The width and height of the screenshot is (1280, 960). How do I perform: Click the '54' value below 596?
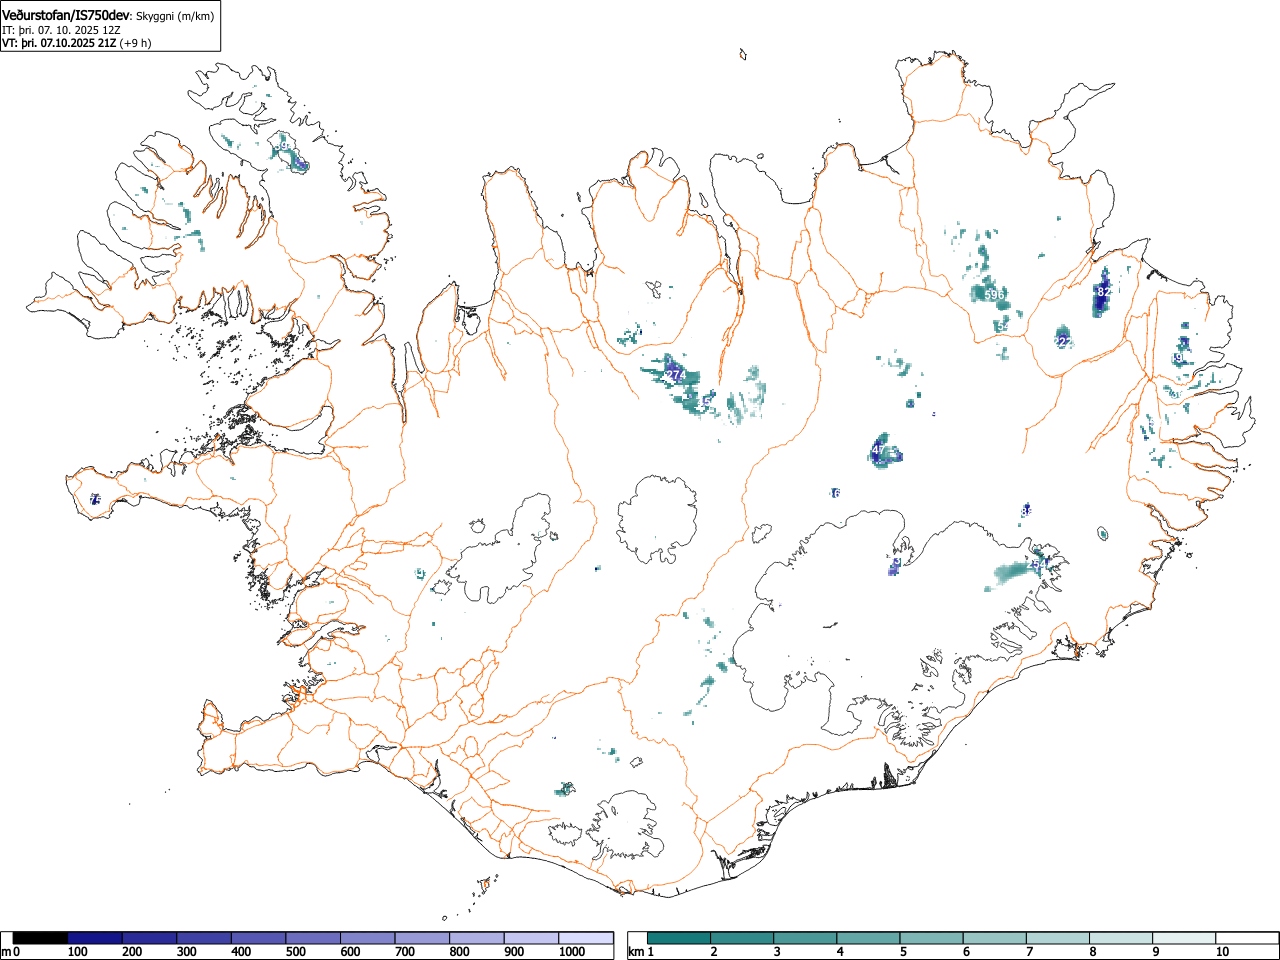[1003, 326]
